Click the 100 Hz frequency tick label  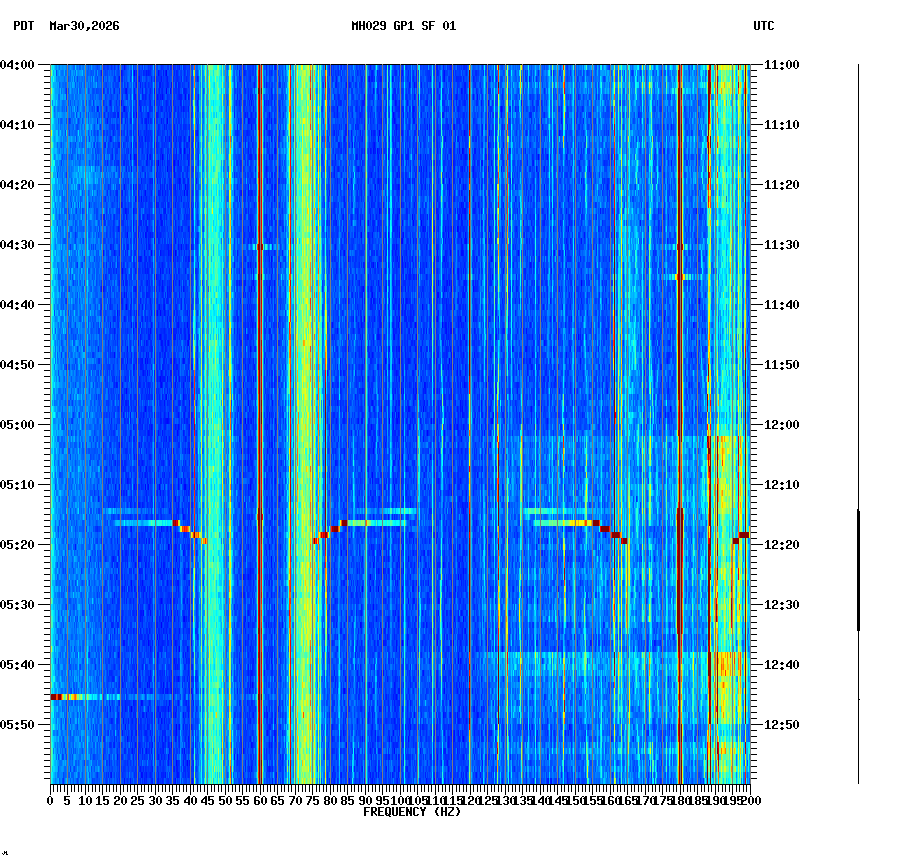(x=399, y=800)
